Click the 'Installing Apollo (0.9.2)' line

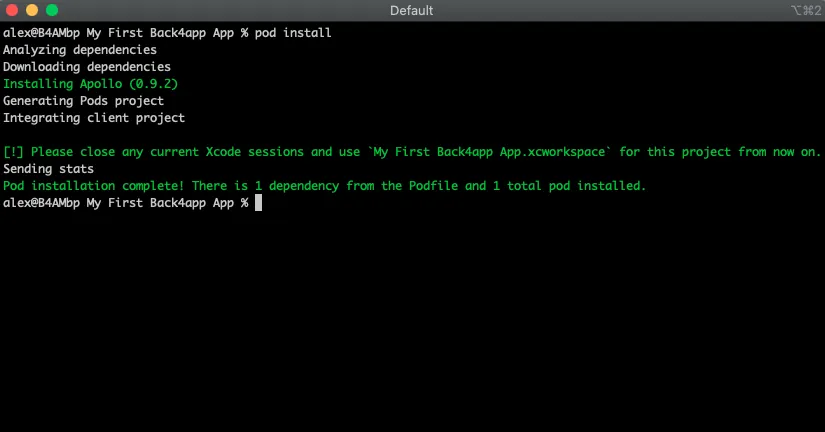tap(90, 84)
